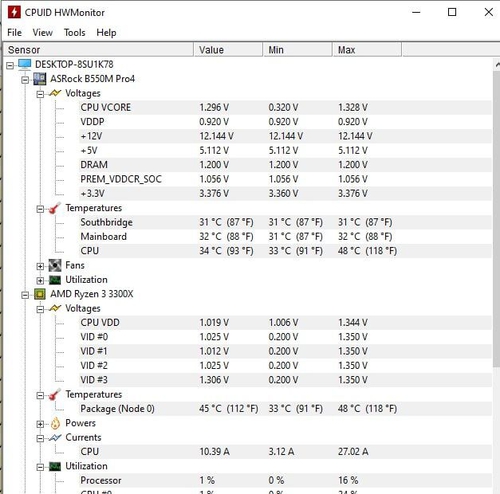Click the 48 °C (118 °F) Package max value
This screenshot has width=500, height=494.
pyautogui.click(x=367, y=409)
